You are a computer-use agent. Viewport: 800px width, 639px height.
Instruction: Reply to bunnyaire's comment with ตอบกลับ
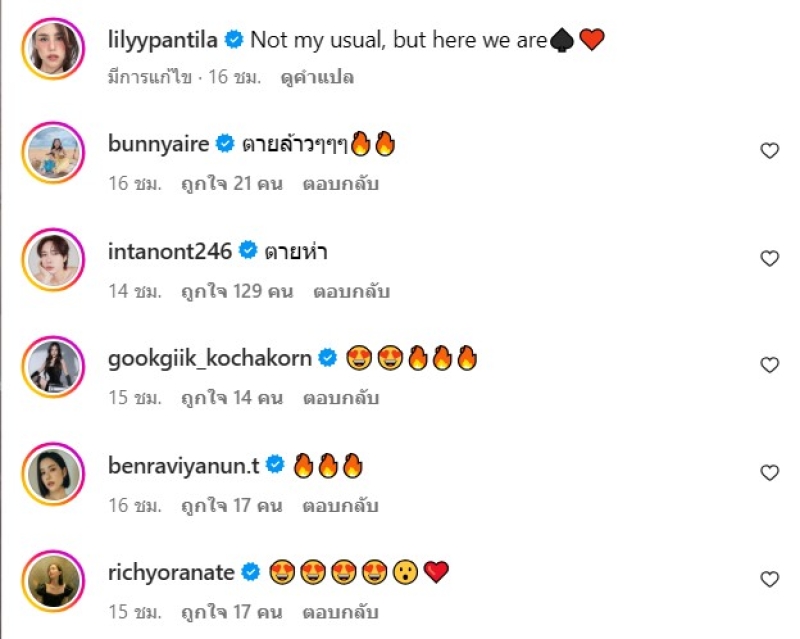point(341,184)
